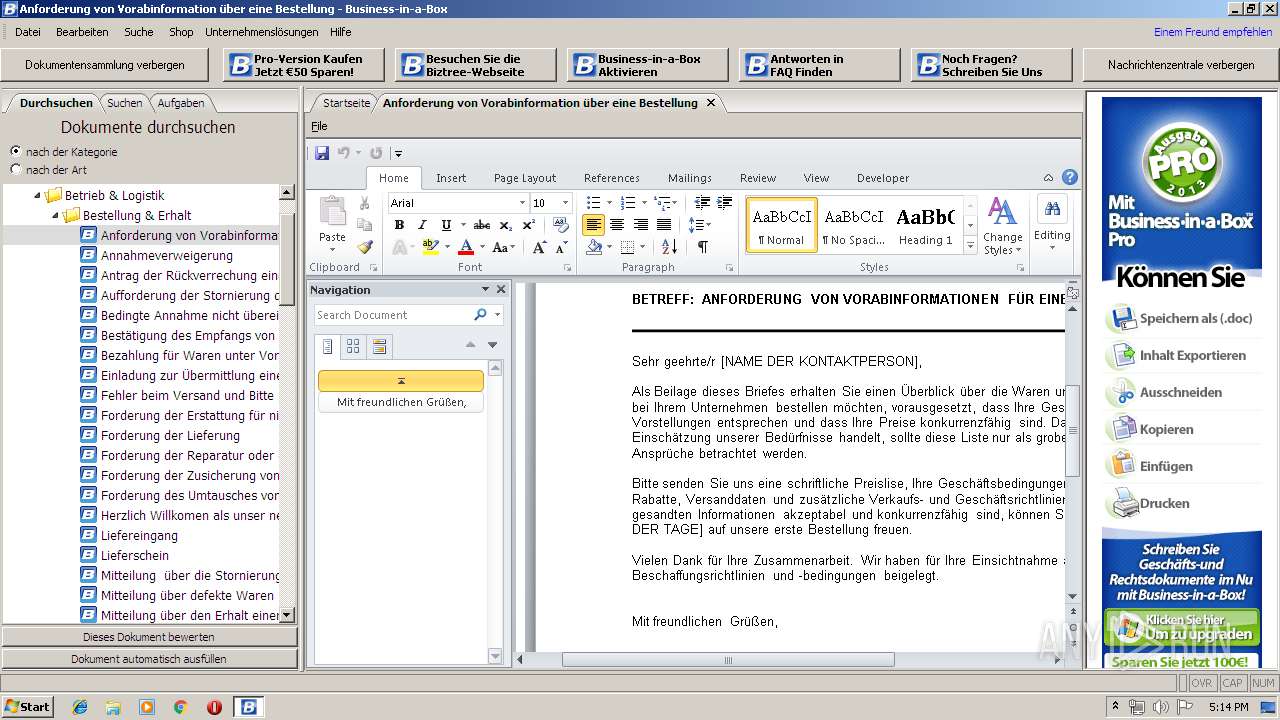The height and width of the screenshot is (720, 1280).
Task: Click the Cut scissors icon in ribbon
Action: pos(364,203)
